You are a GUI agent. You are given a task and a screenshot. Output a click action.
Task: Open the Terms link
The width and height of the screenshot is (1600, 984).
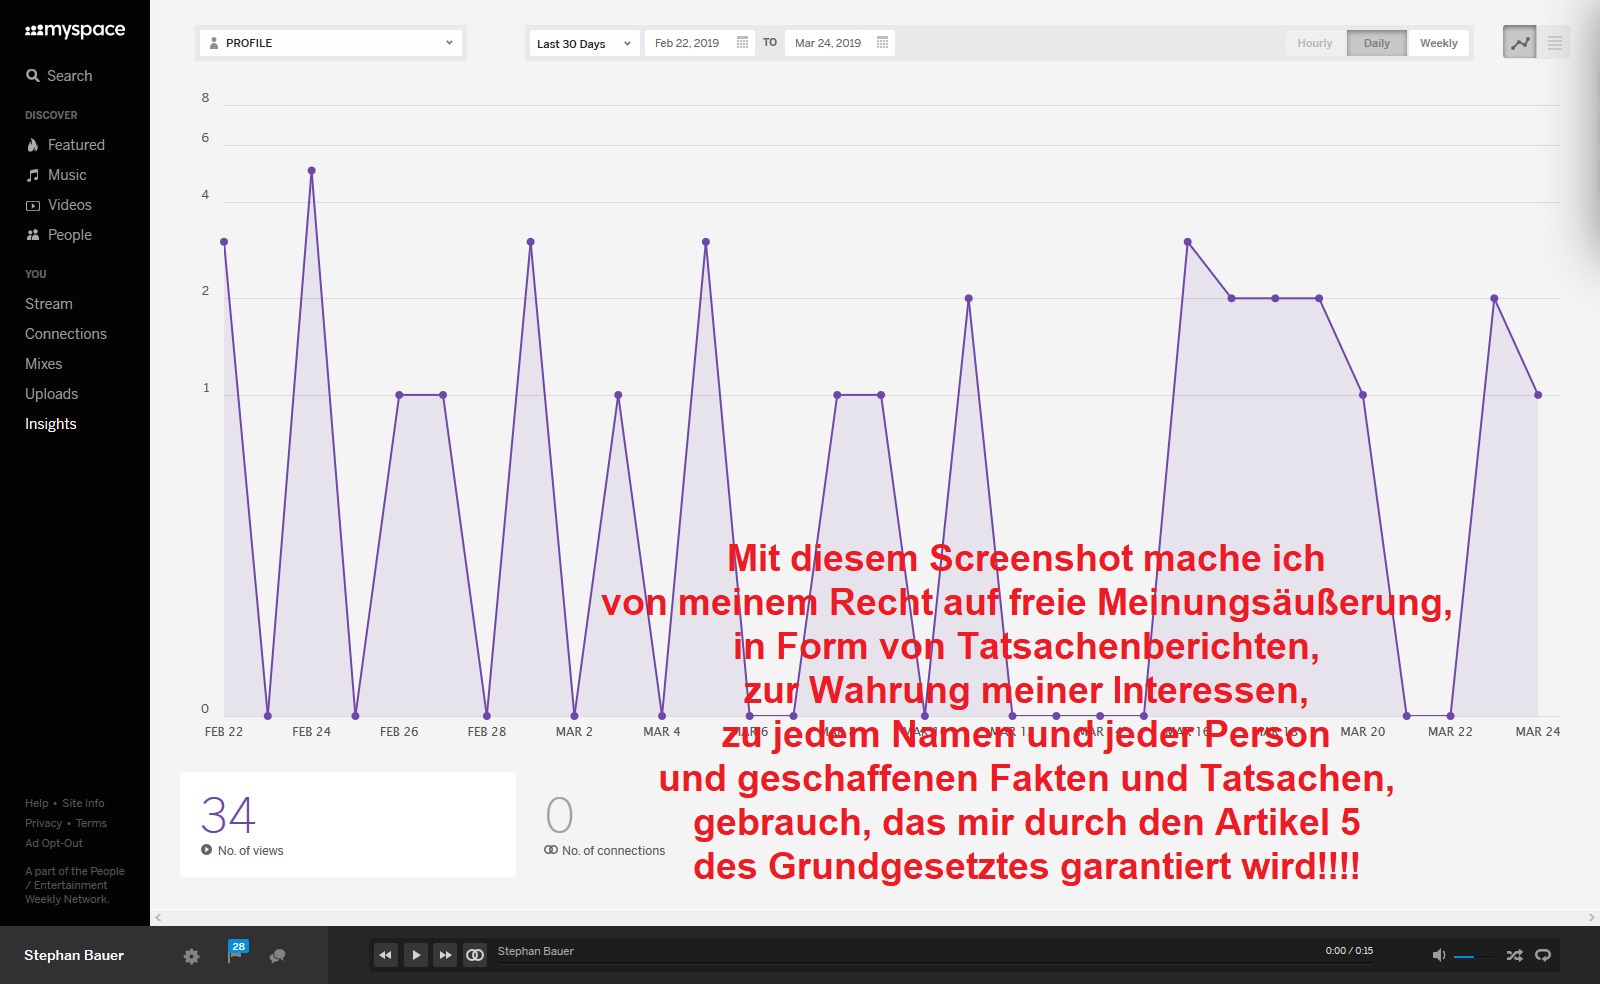pyautogui.click(x=91, y=823)
